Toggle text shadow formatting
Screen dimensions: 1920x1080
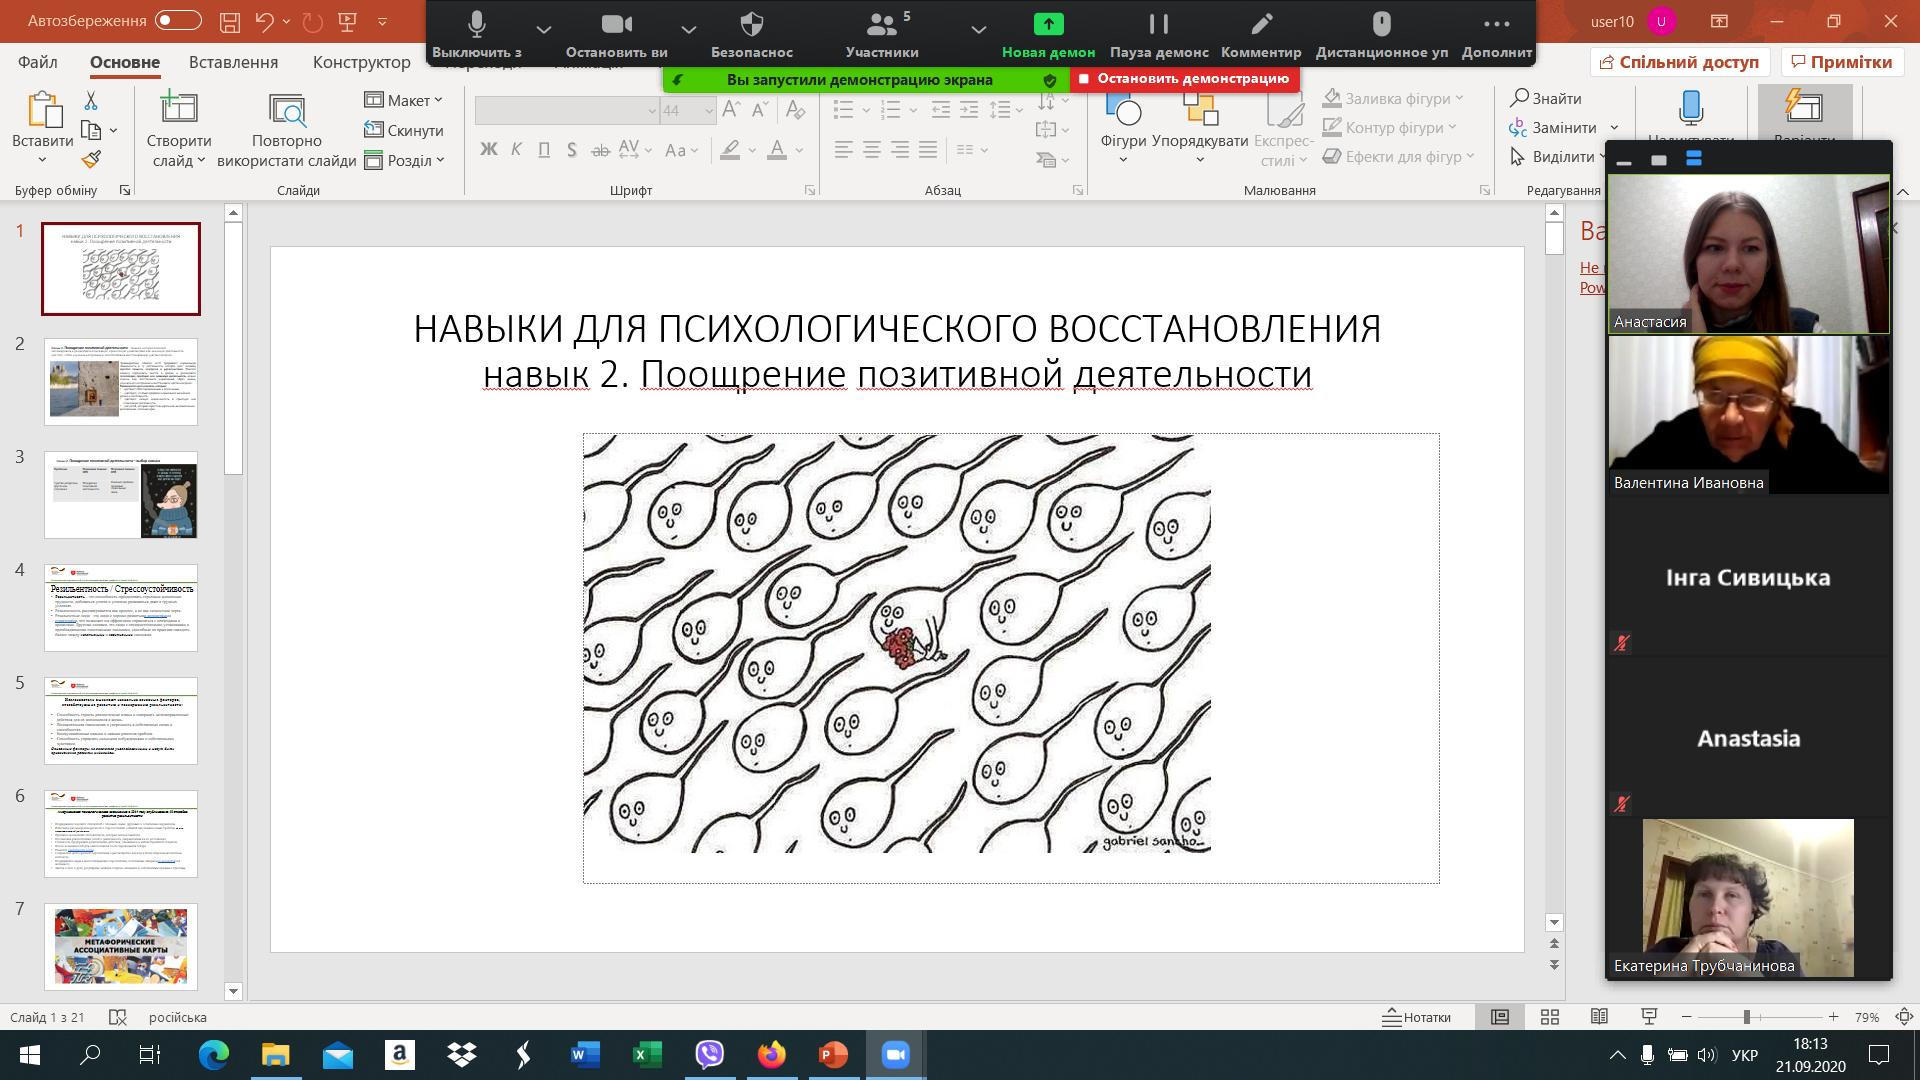[x=572, y=150]
